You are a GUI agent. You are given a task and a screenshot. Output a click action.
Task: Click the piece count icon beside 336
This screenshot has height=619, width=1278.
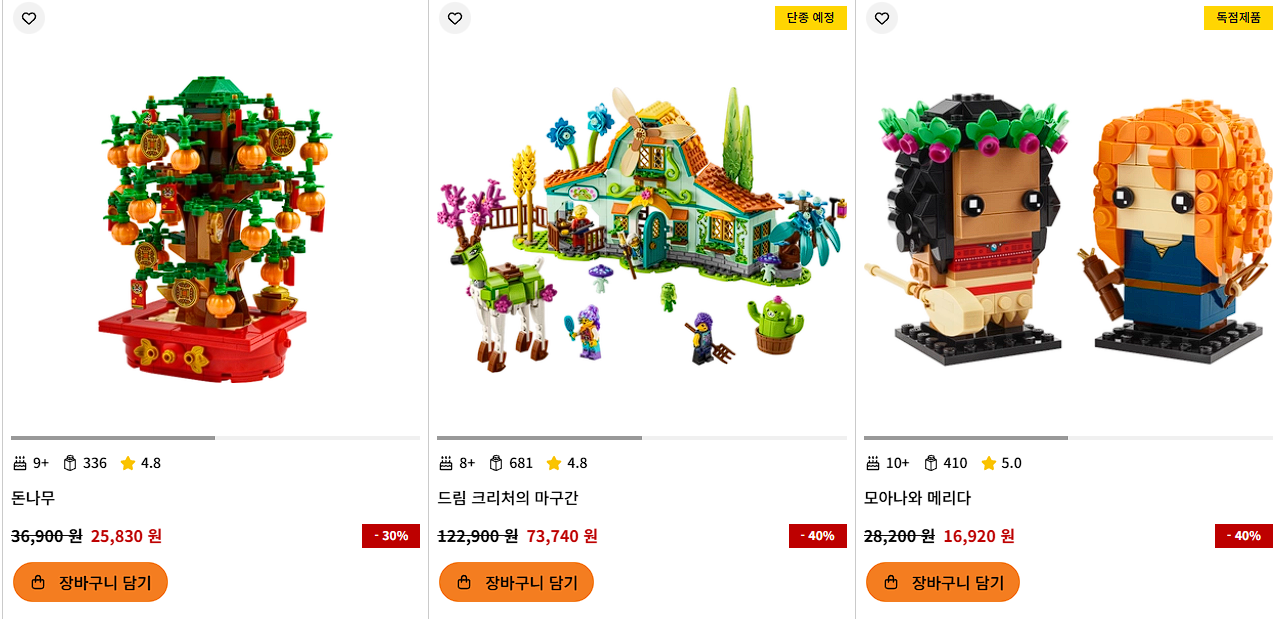[x=70, y=463]
